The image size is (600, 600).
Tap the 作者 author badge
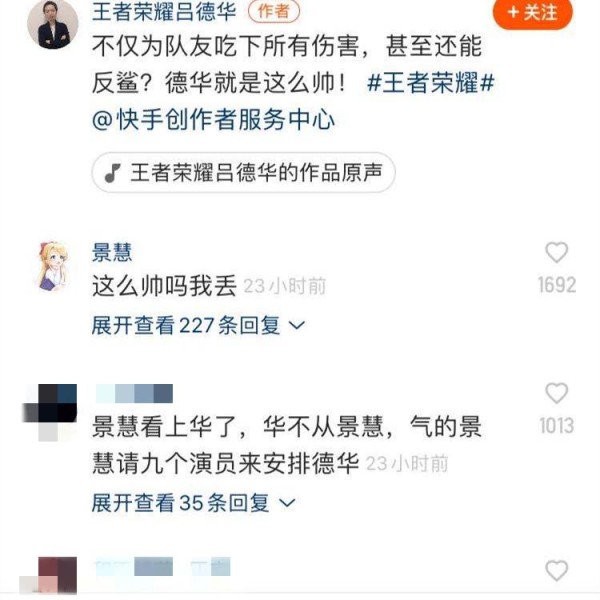[x=274, y=11]
